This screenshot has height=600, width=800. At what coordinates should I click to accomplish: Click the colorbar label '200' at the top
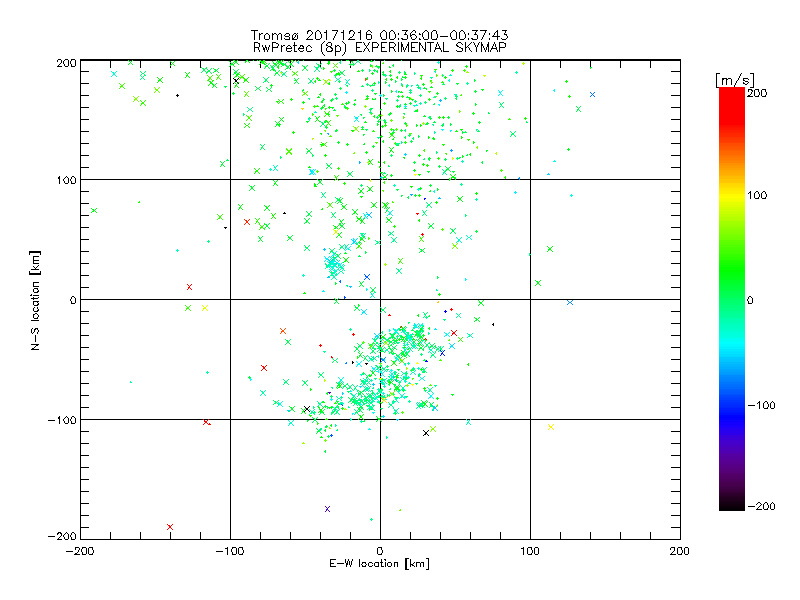pyautogui.click(x=757, y=93)
